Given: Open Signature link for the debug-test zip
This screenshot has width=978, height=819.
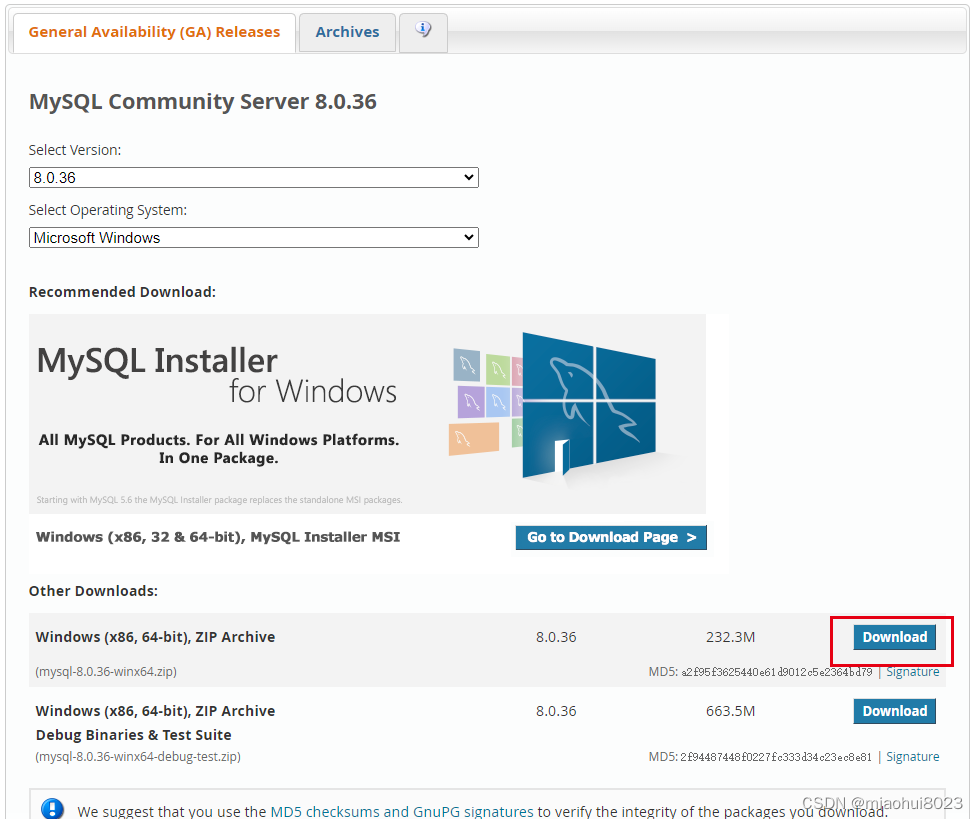Looking at the screenshot, I should [x=913, y=757].
